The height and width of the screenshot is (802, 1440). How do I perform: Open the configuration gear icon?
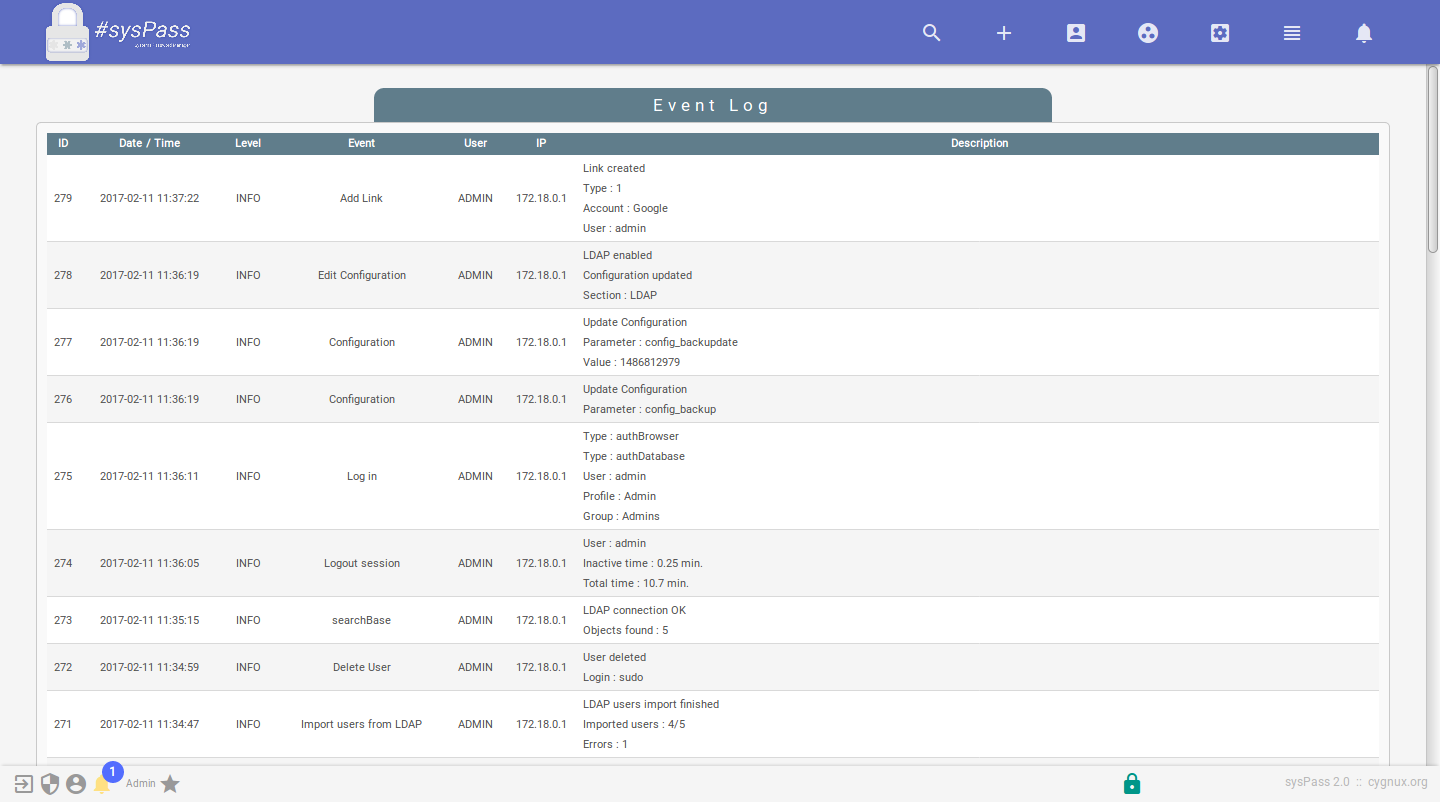pos(1220,33)
